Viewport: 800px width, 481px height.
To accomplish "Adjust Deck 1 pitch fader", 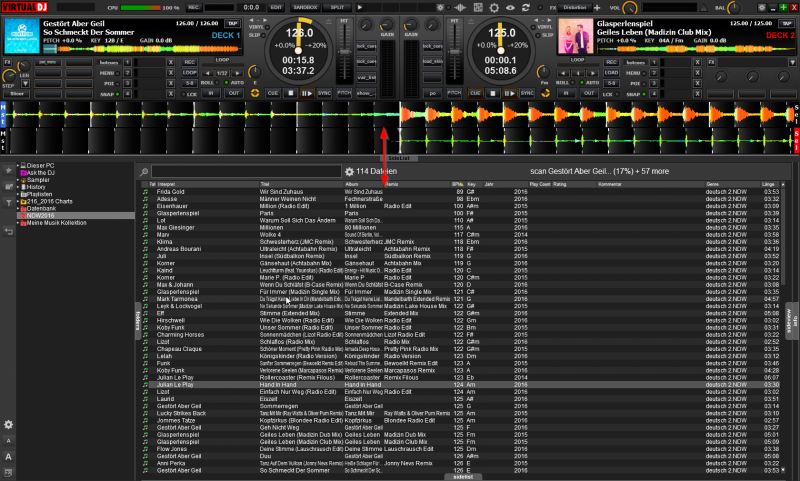I will pos(345,52).
